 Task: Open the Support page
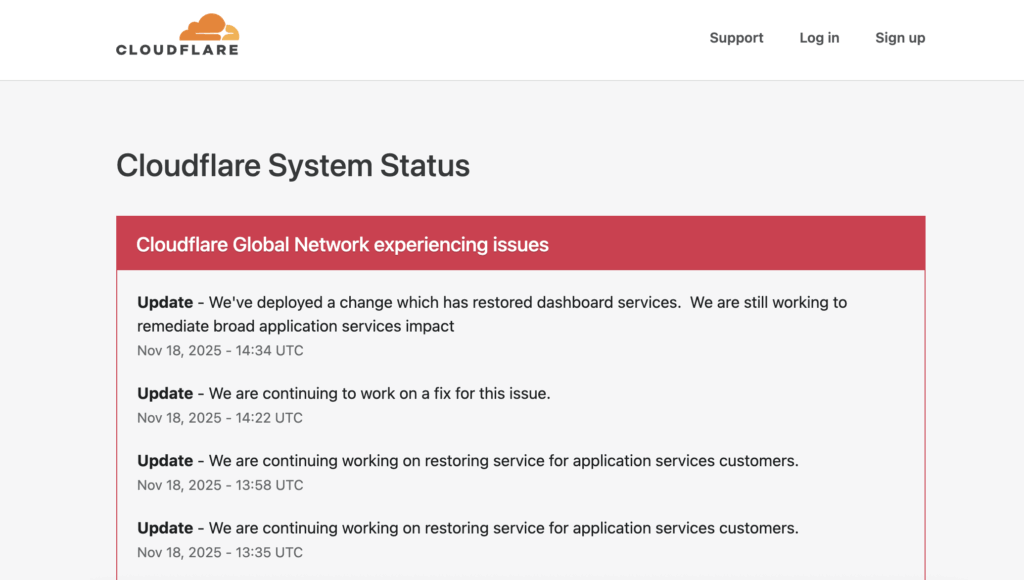tap(736, 38)
